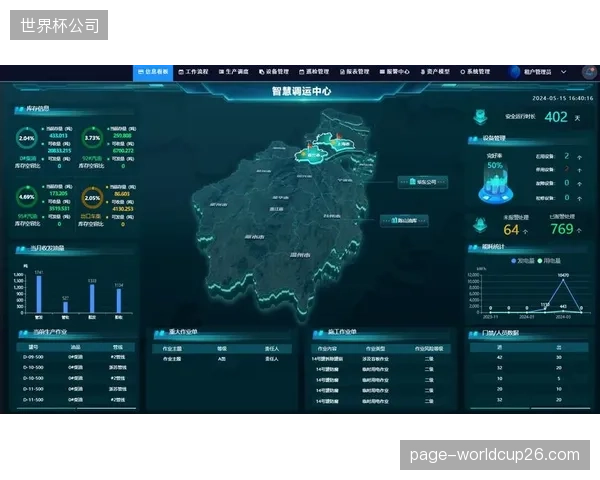Click the shield icon beside the 402 天 counter
600x480 pixels.
pyautogui.click(x=480, y=117)
